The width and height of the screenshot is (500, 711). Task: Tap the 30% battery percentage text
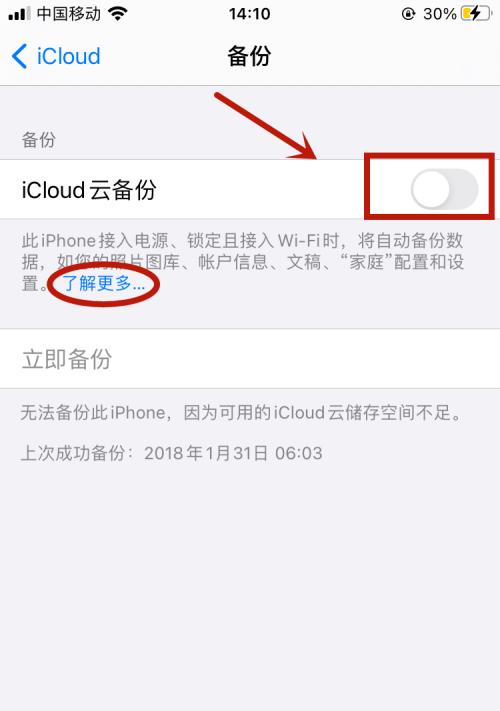[x=439, y=14]
